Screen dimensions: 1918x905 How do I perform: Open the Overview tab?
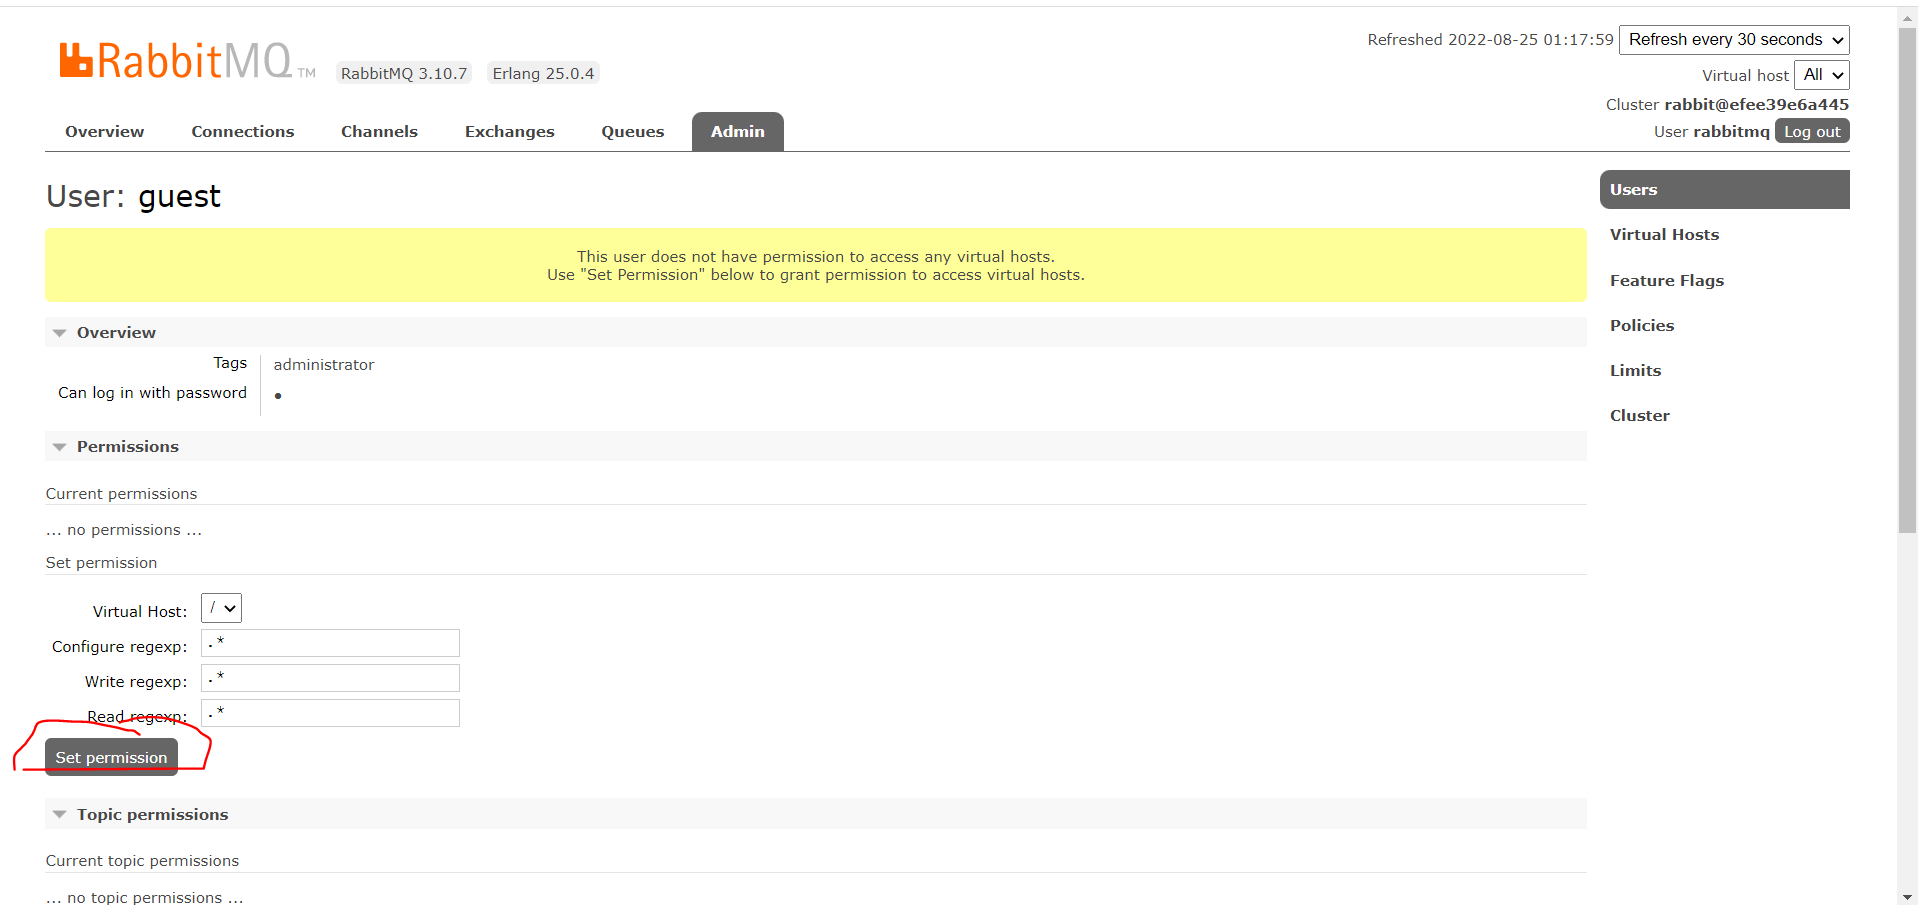(105, 132)
